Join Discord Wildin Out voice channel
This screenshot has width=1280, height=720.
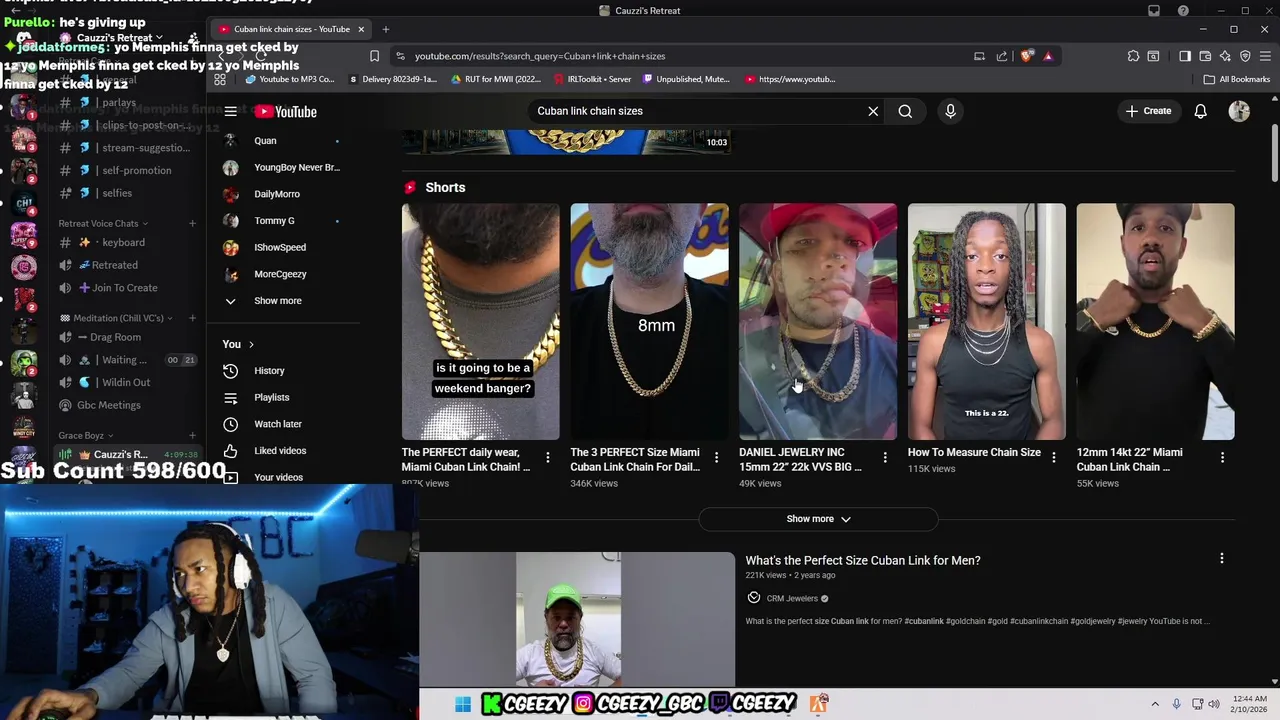click(128, 383)
